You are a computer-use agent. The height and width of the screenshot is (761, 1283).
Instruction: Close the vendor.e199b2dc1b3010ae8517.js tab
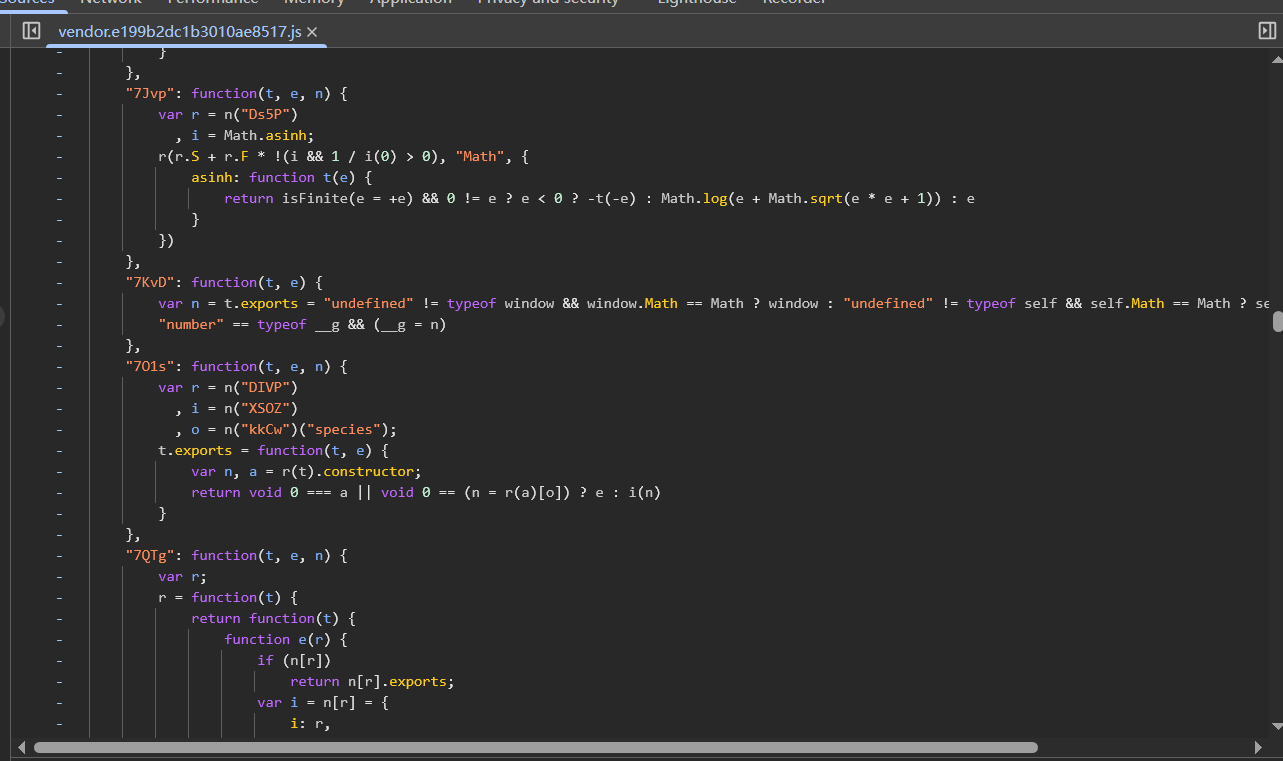[313, 32]
